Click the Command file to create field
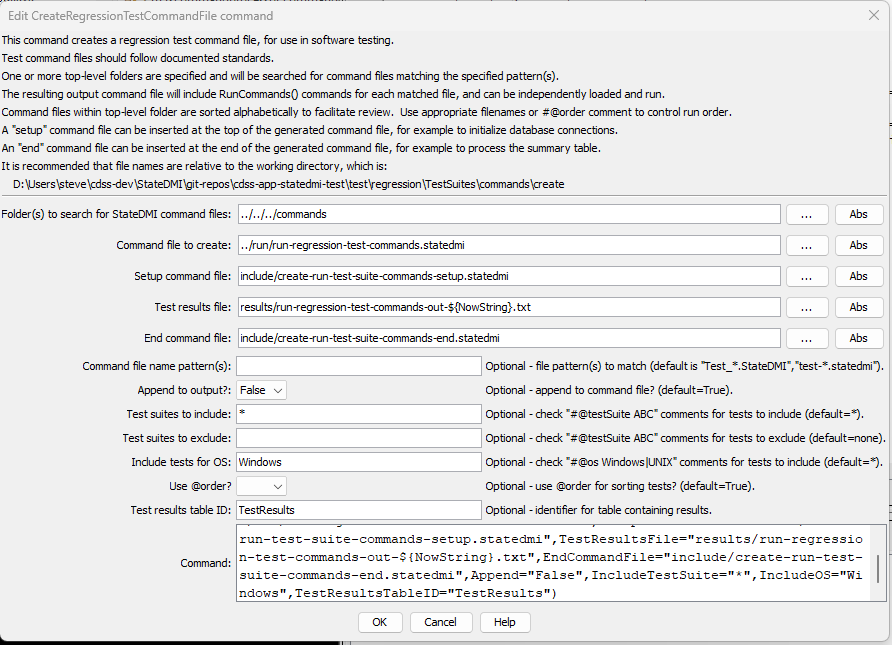Image resolution: width=892 pixels, height=645 pixels. click(x=509, y=245)
